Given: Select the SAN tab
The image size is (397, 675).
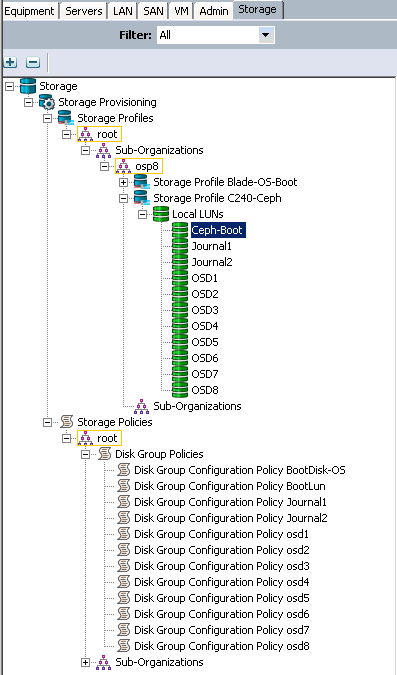Looking at the screenshot, I should coord(153,11).
